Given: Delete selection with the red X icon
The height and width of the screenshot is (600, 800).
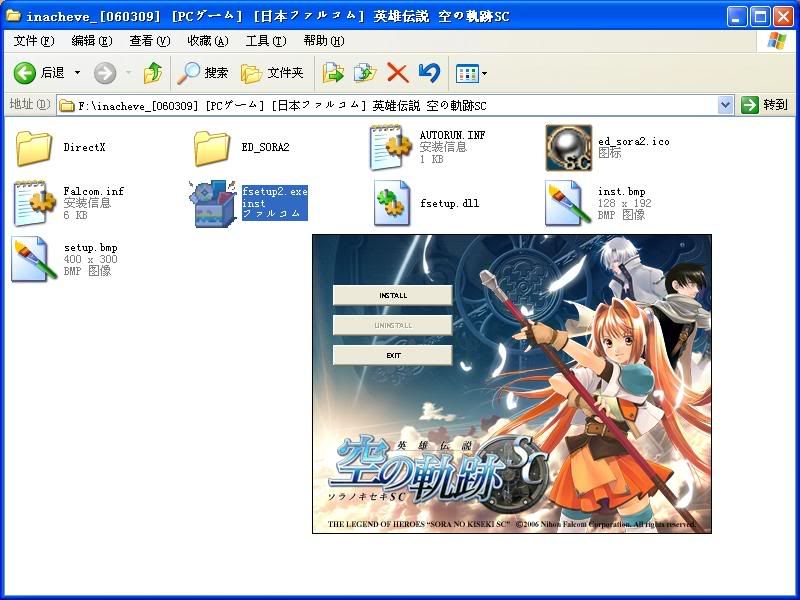Looking at the screenshot, I should click(x=397, y=73).
